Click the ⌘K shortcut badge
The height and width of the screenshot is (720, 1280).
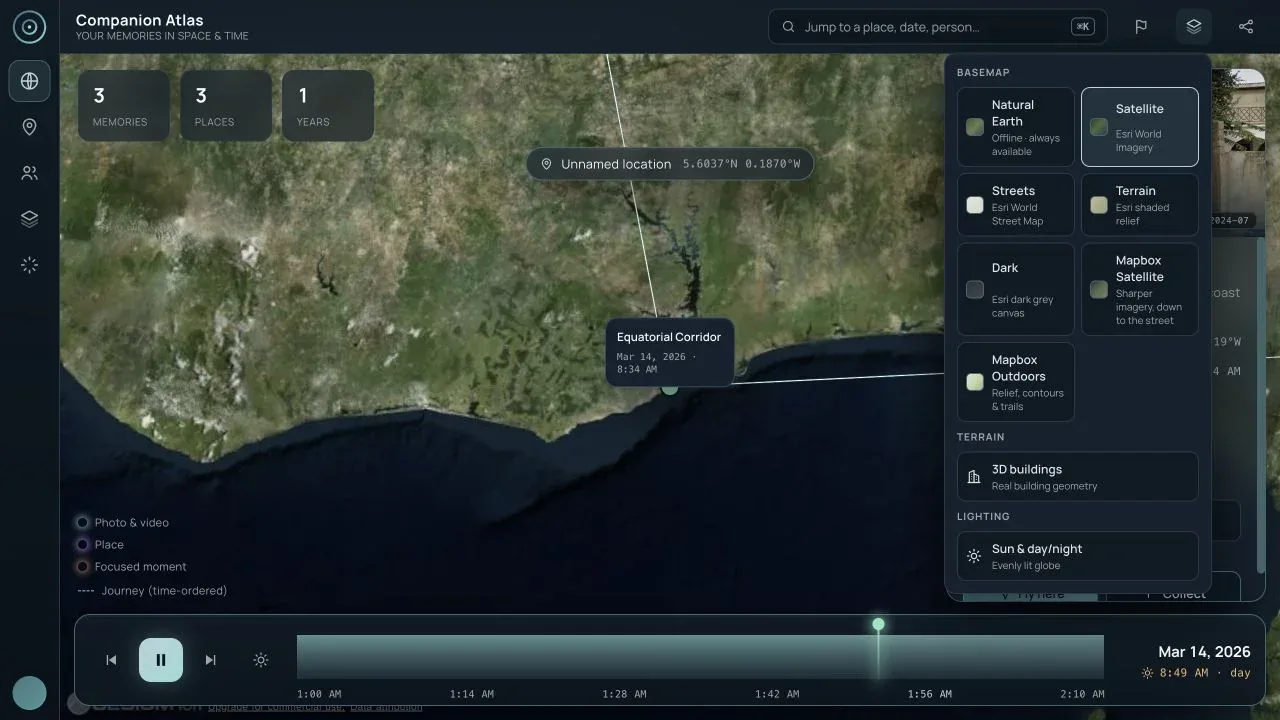click(1083, 27)
